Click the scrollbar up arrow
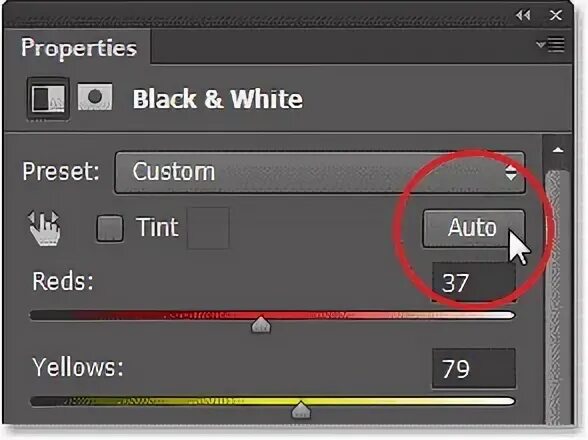Viewport: 588px width, 440px height. pyautogui.click(x=558, y=150)
